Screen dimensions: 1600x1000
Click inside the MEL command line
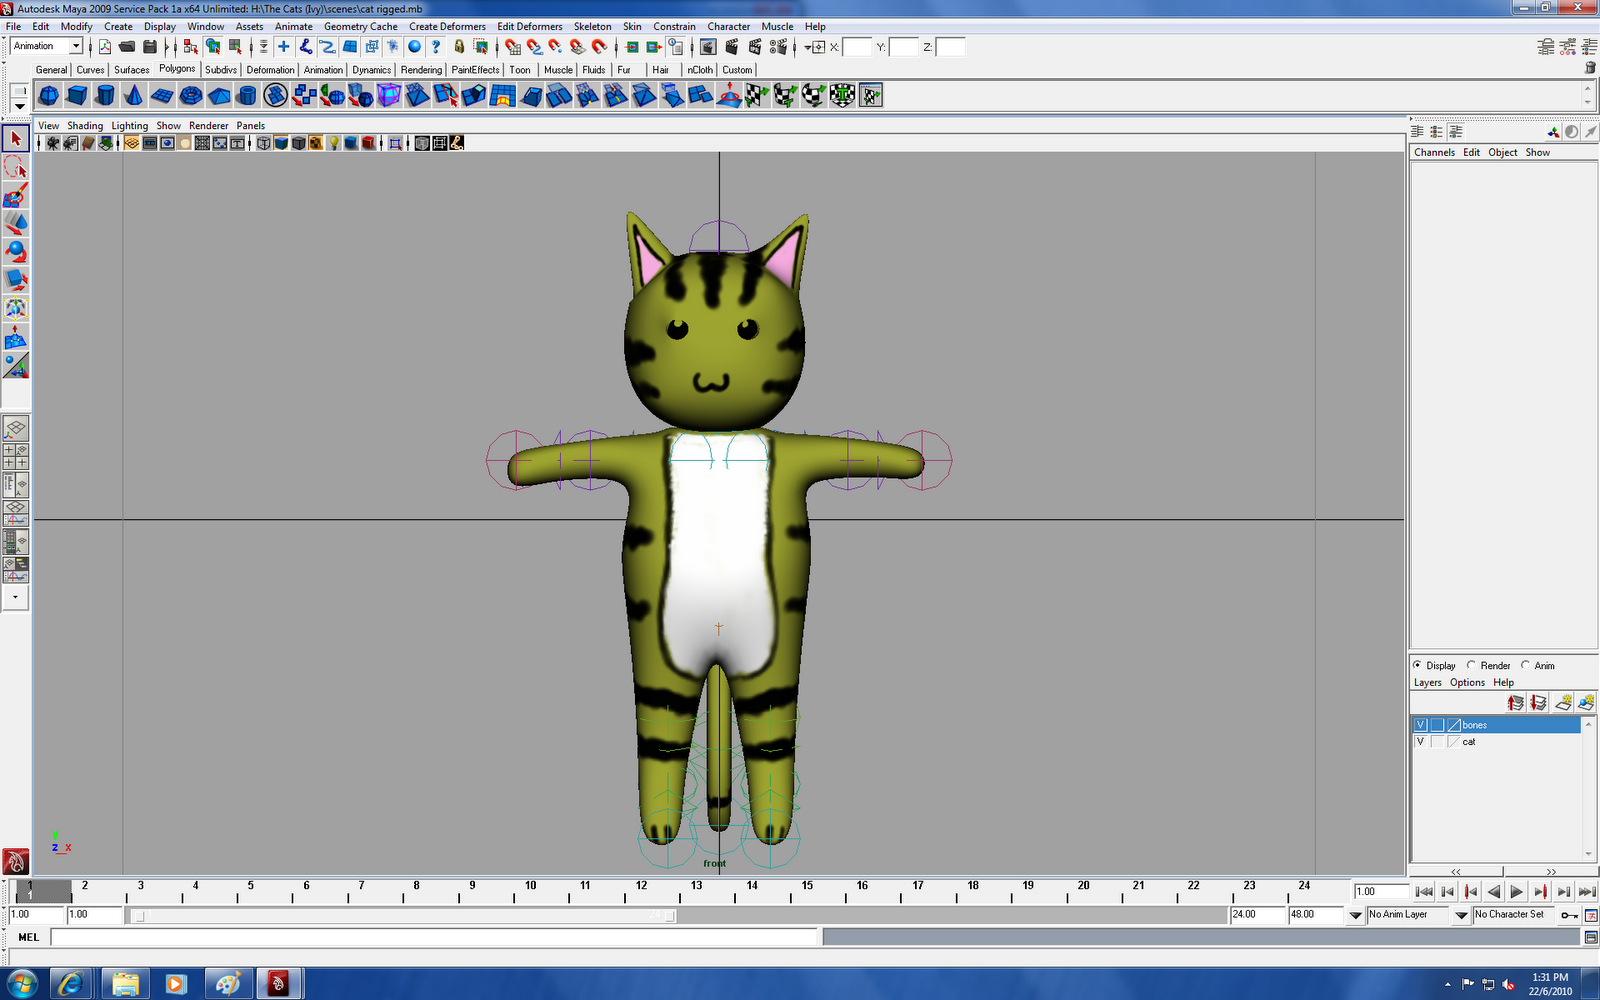[x=400, y=937]
